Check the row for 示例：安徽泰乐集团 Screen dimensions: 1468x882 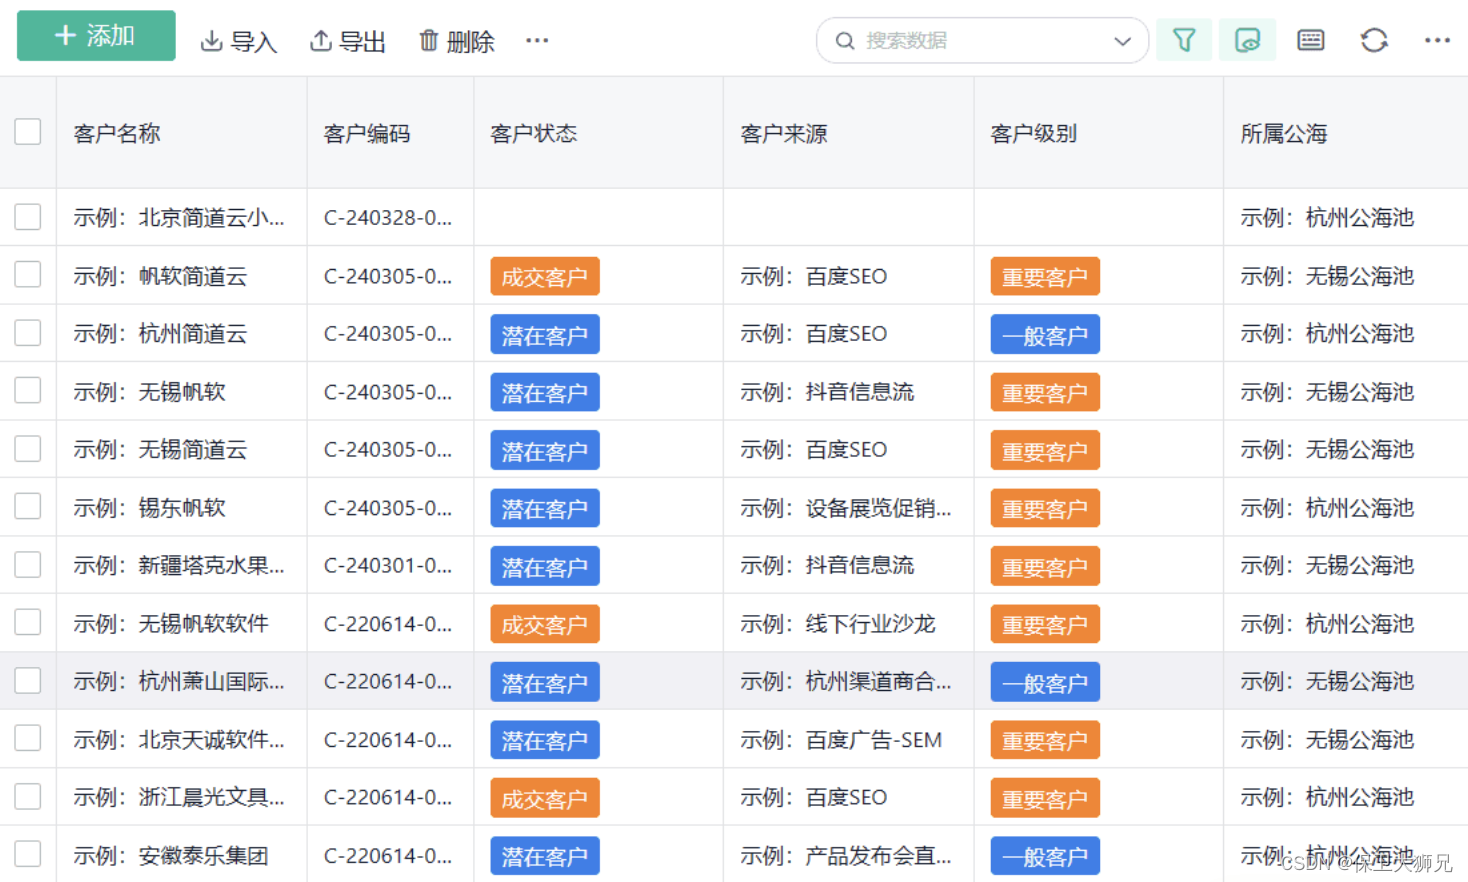28,854
